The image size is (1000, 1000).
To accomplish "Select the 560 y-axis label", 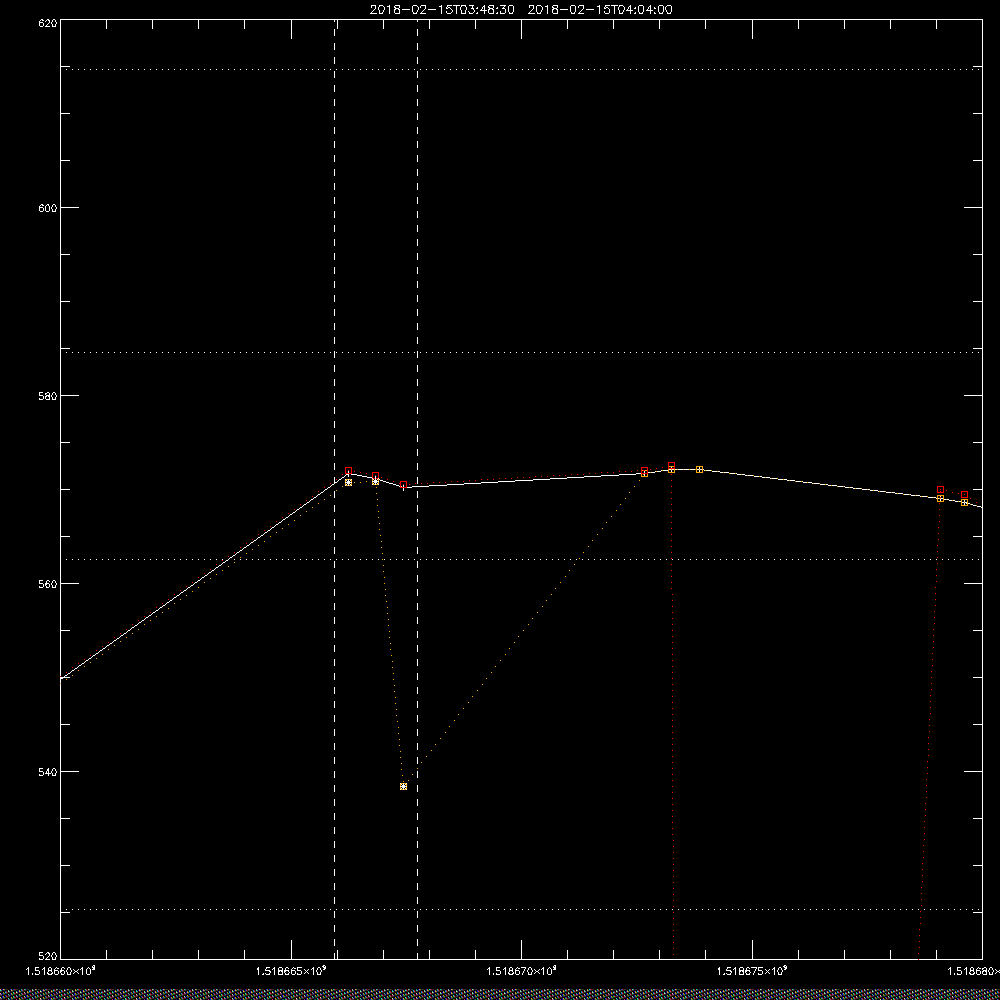I will [x=48, y=584].
